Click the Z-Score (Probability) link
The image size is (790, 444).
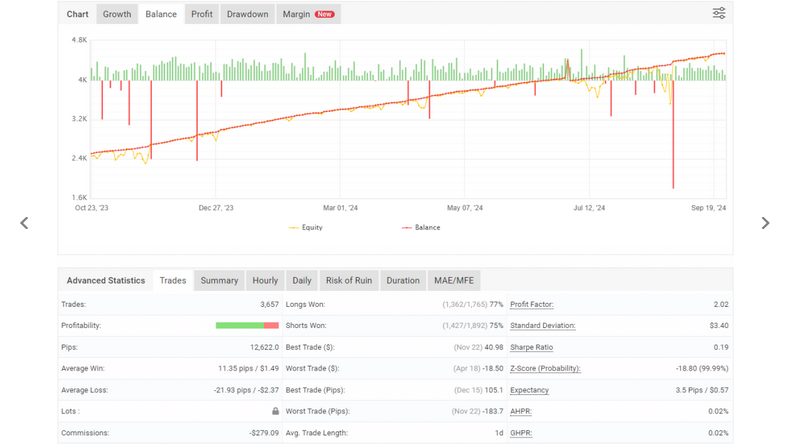pyautogui.click(x=545, y=368)
